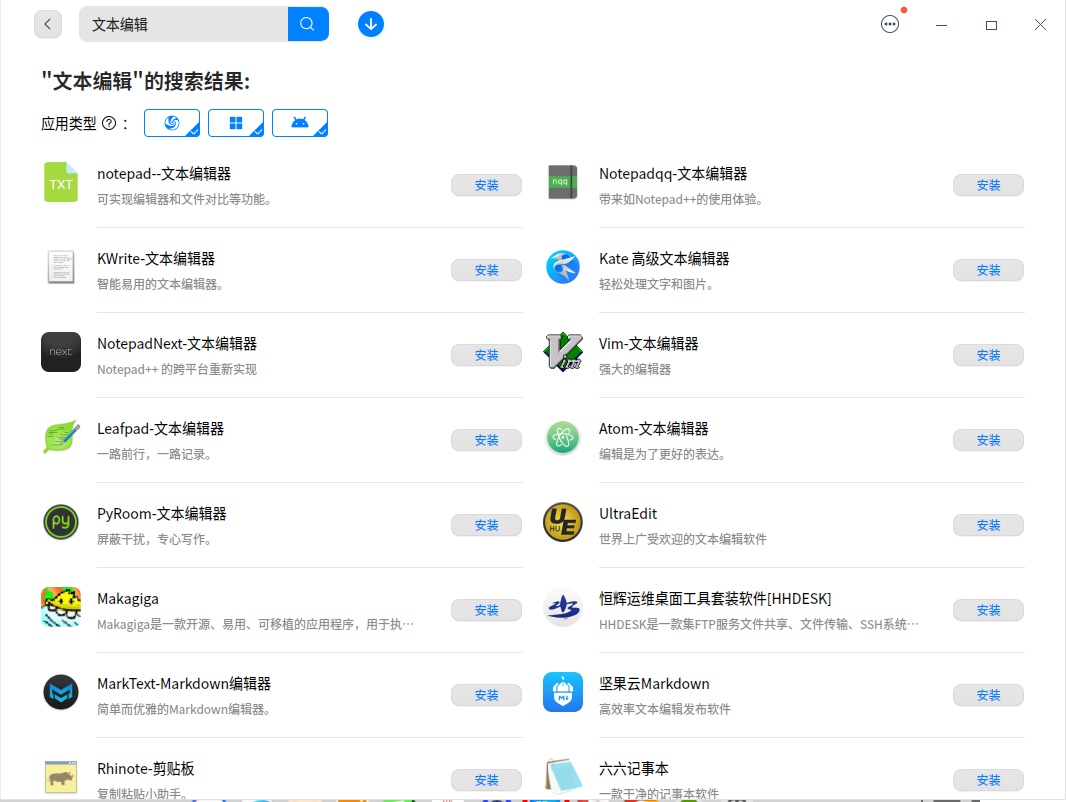Click the search magnifier icon
The width and height of the screenshot is (1066, 802).
[308, 23]
